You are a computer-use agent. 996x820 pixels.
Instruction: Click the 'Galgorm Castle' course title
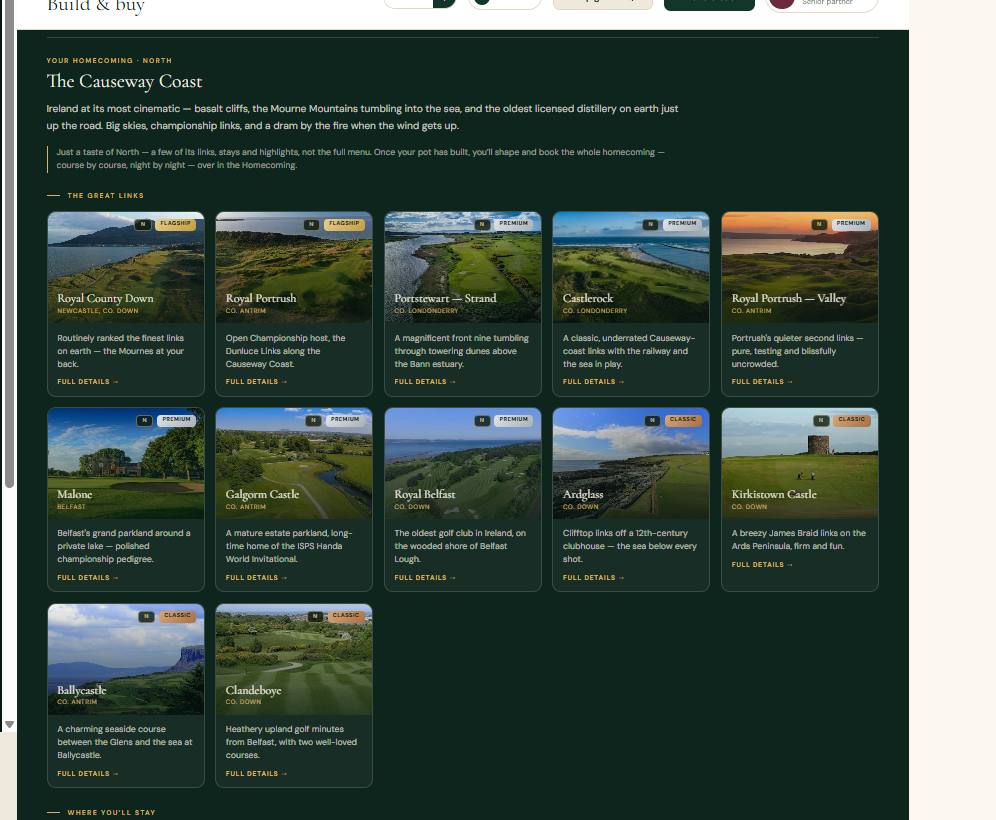click(x=262, y=494)
